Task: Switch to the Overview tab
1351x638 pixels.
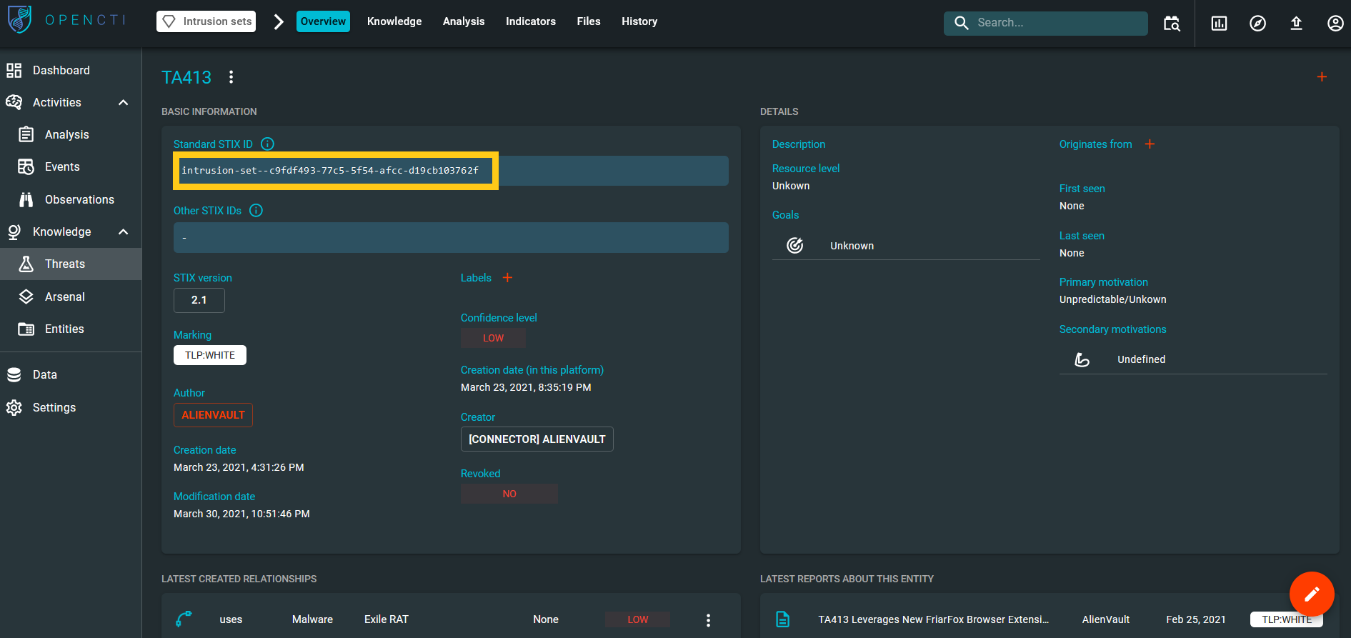Action: [323, 21]
